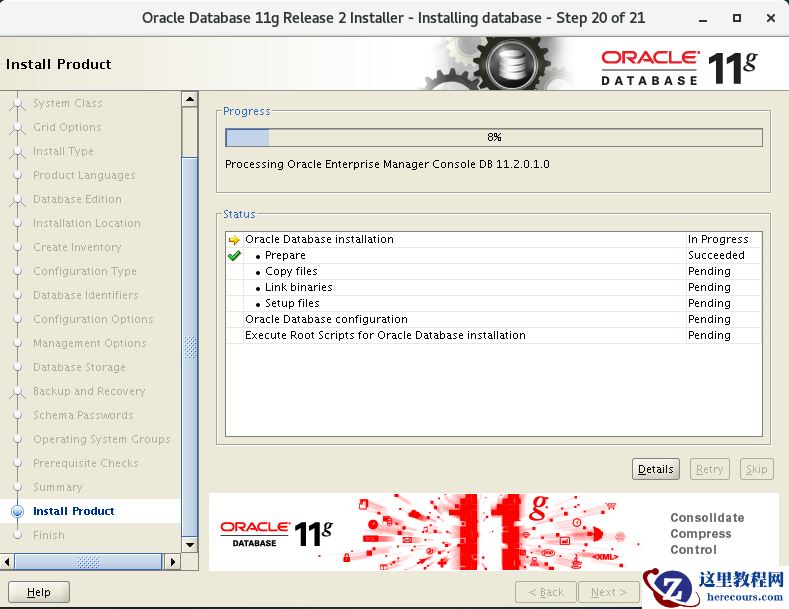Select the Oracle Database configuration row
789x609 pixels.
pyautogui.click(x=494, y=319)
